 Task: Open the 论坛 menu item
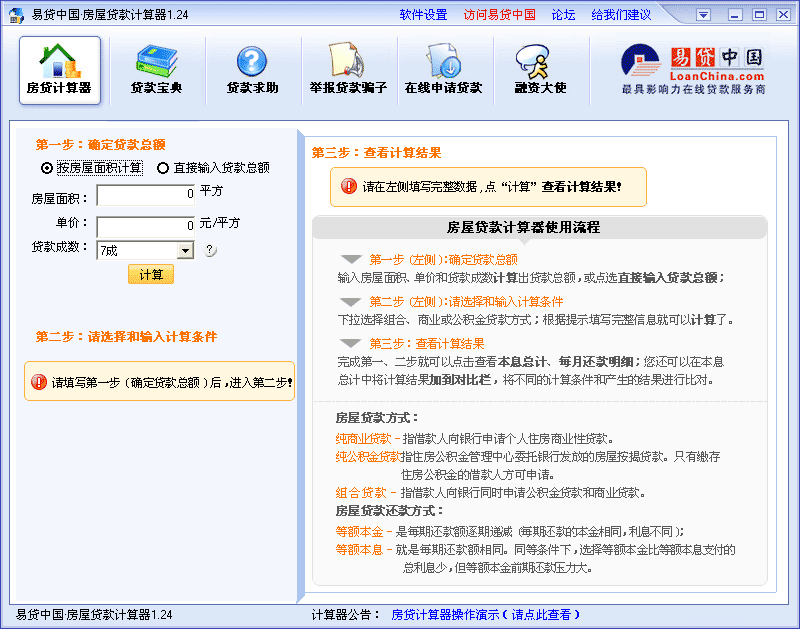coord(563,15)
